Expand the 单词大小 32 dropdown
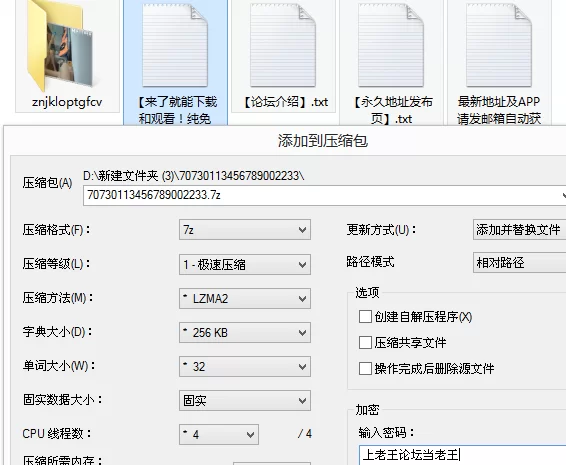Screen dimensions: 566x465 245,366
